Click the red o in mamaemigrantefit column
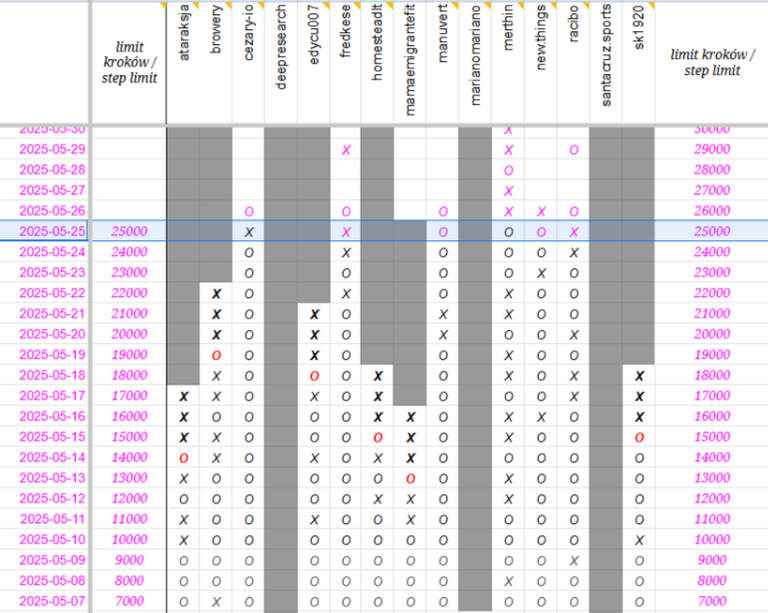 [410, 479]
